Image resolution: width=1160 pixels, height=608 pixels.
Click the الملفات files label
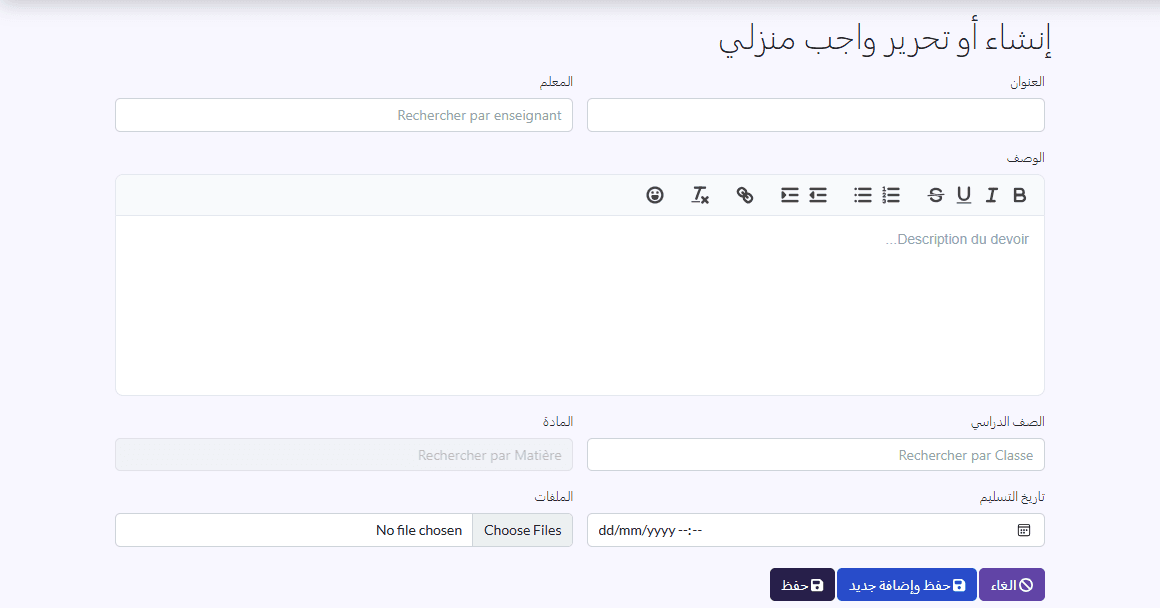point(554,497)
